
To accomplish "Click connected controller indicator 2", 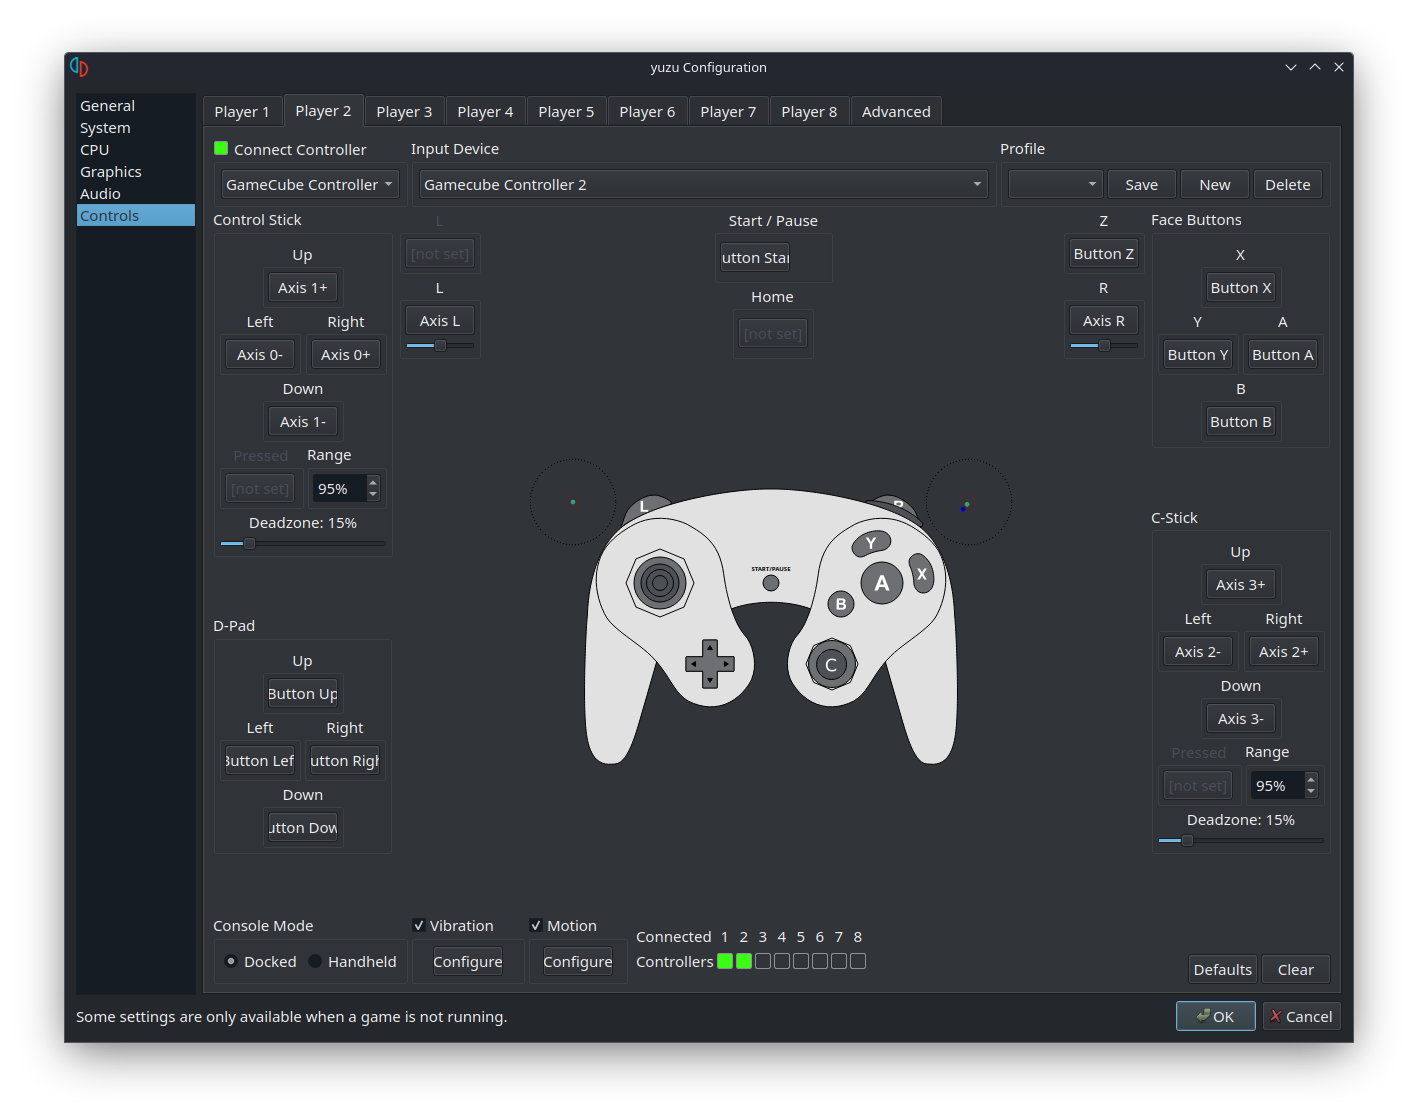I will click(x=744, y=961).
